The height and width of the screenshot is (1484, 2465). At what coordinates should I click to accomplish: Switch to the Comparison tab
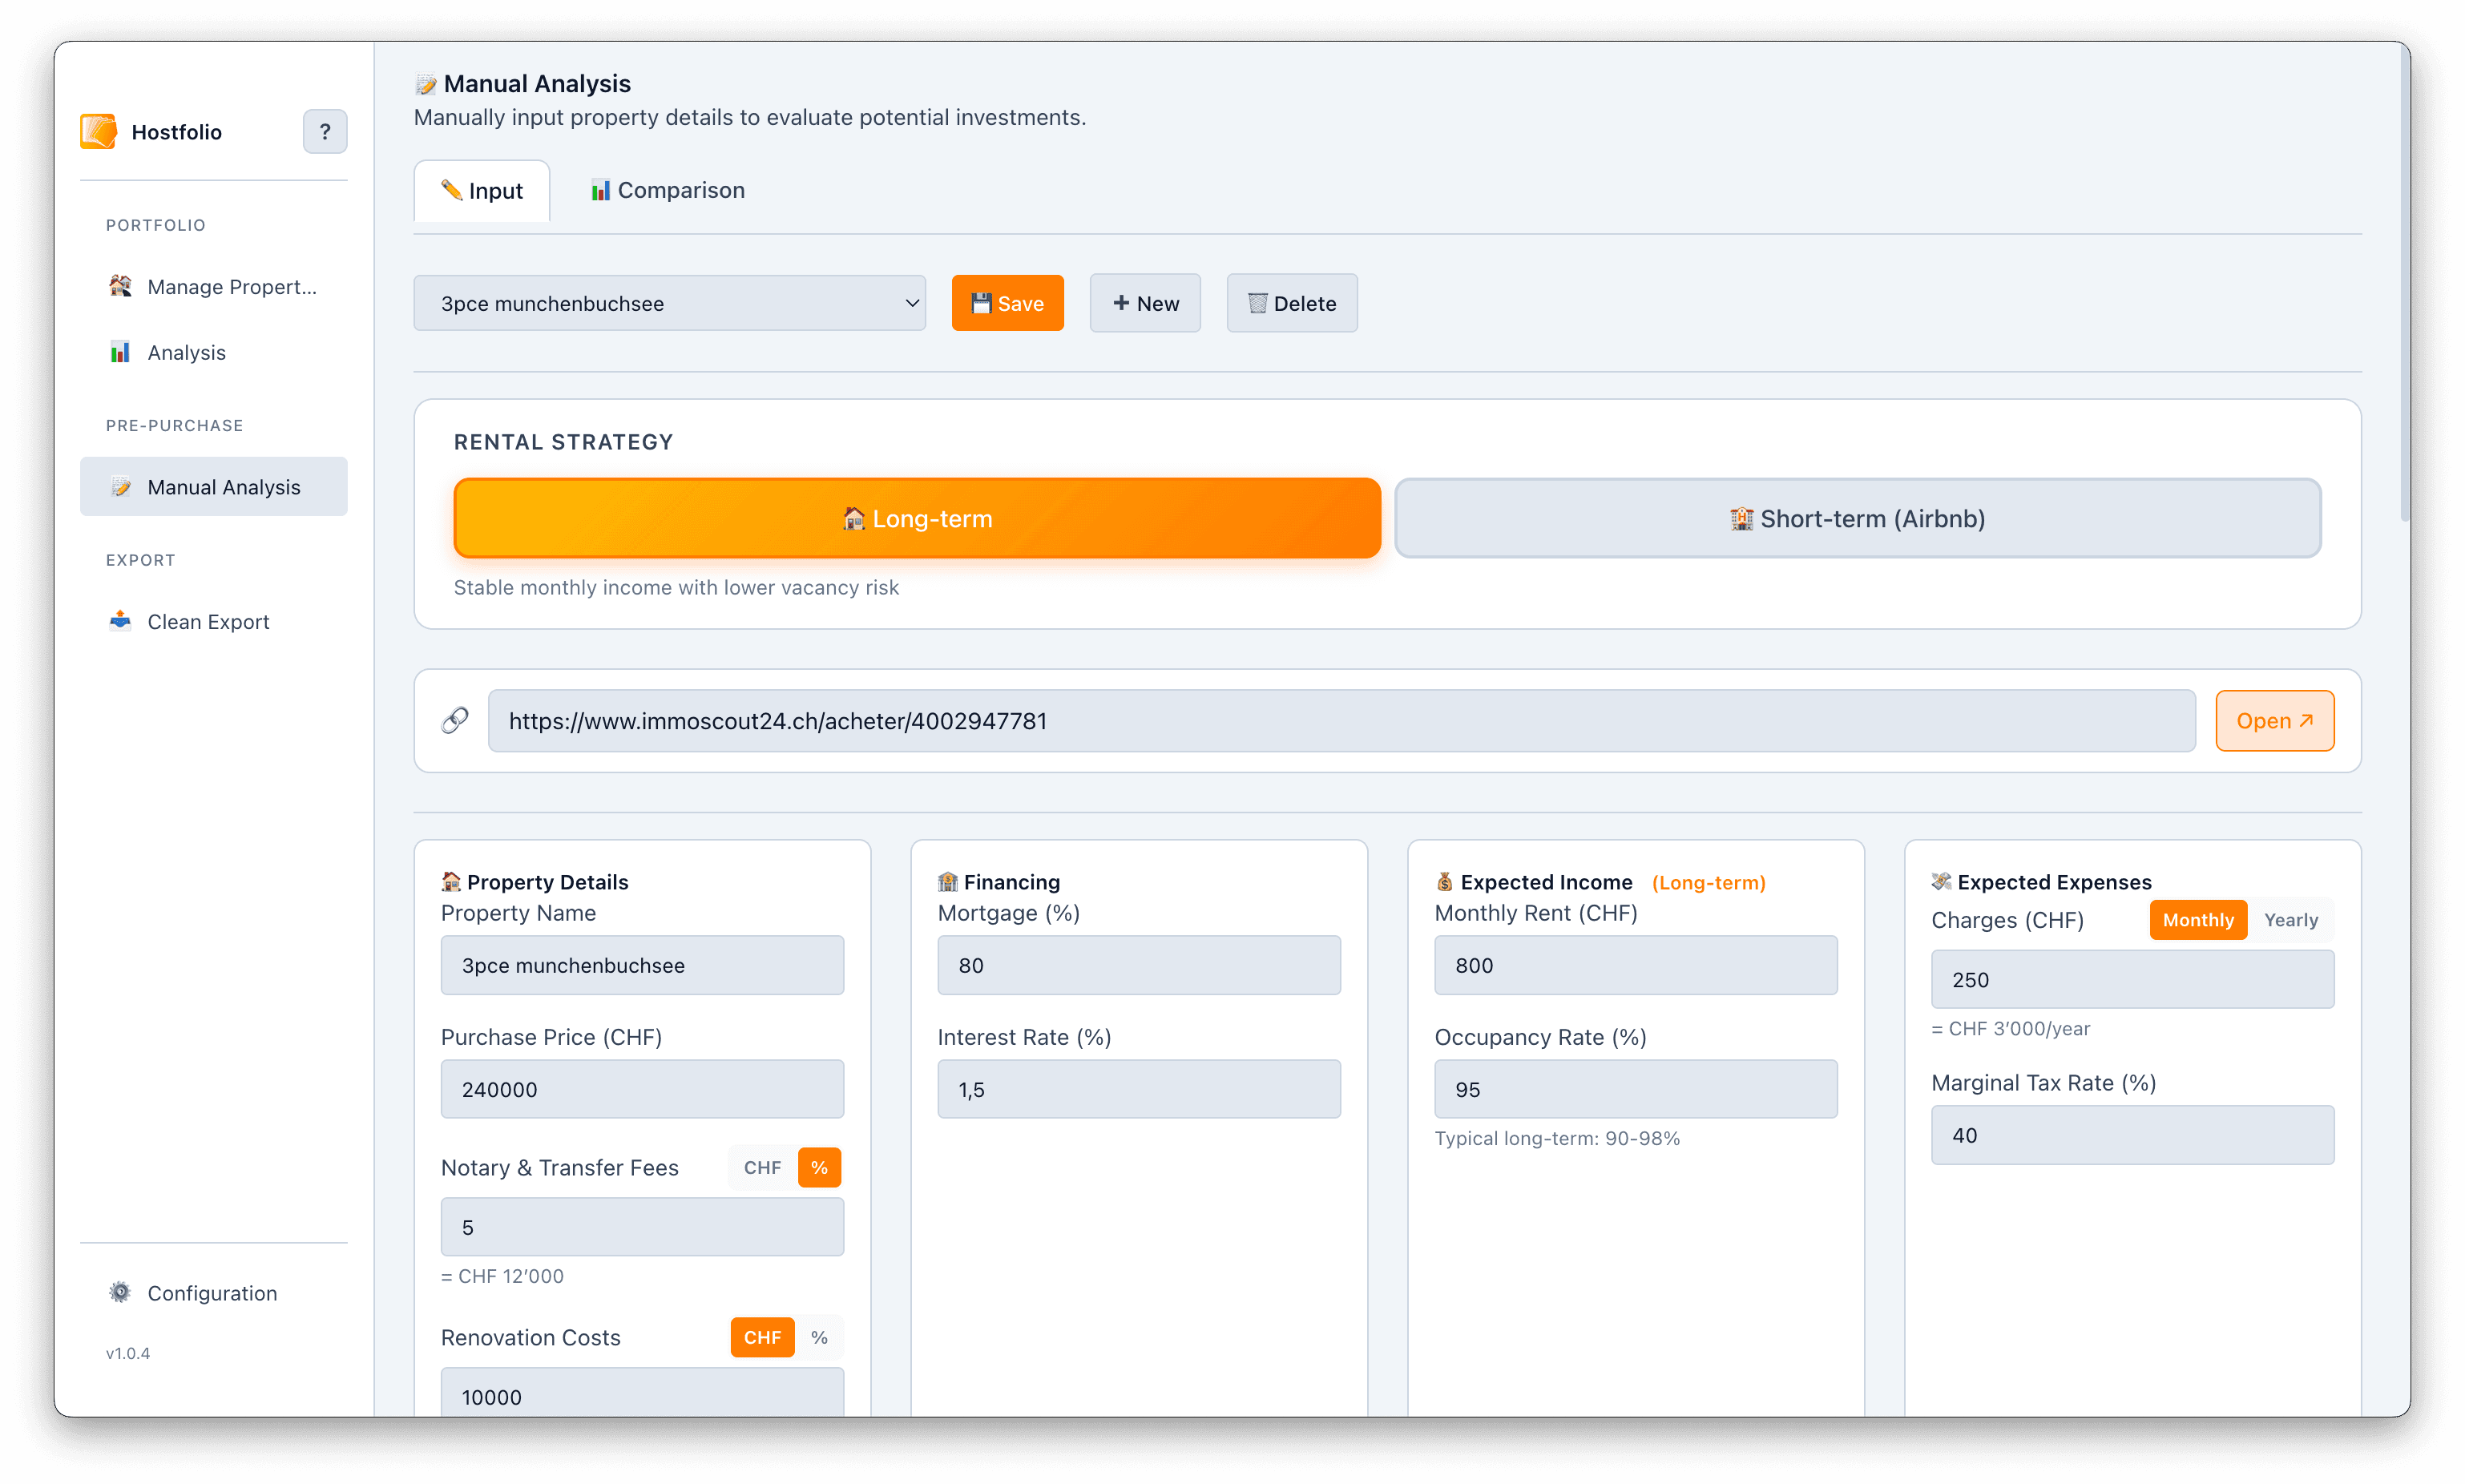[666, 190]
